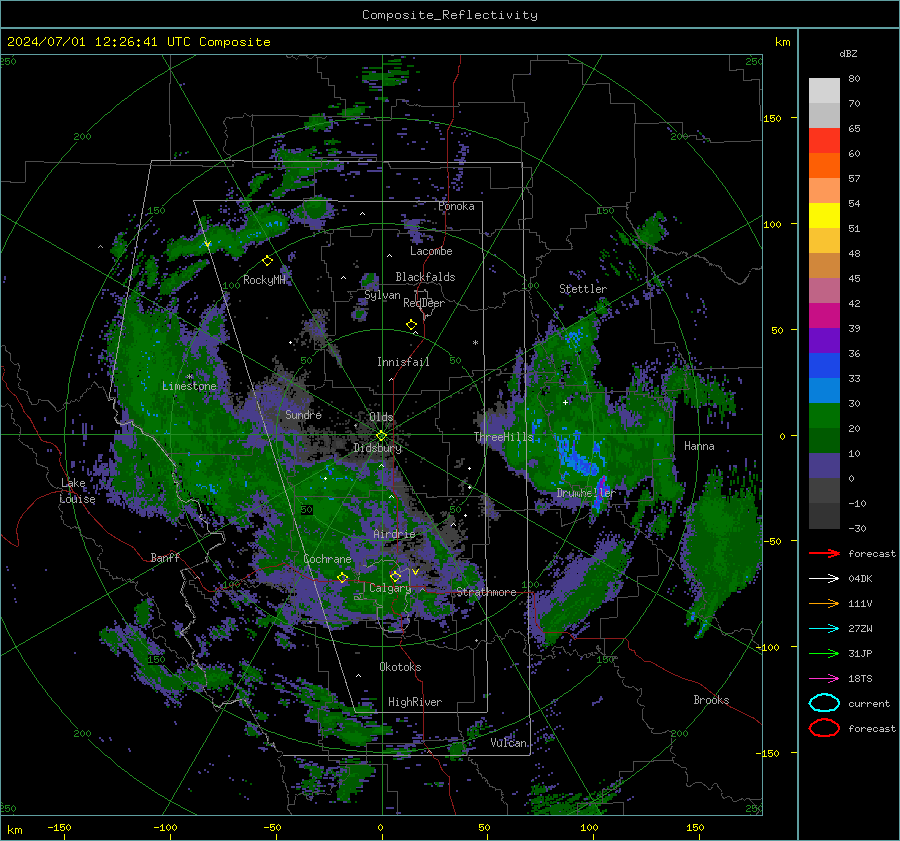Viewport: 900px width, 841px height.
Task: Click the Innisfail city label
Action: [403, 362]
